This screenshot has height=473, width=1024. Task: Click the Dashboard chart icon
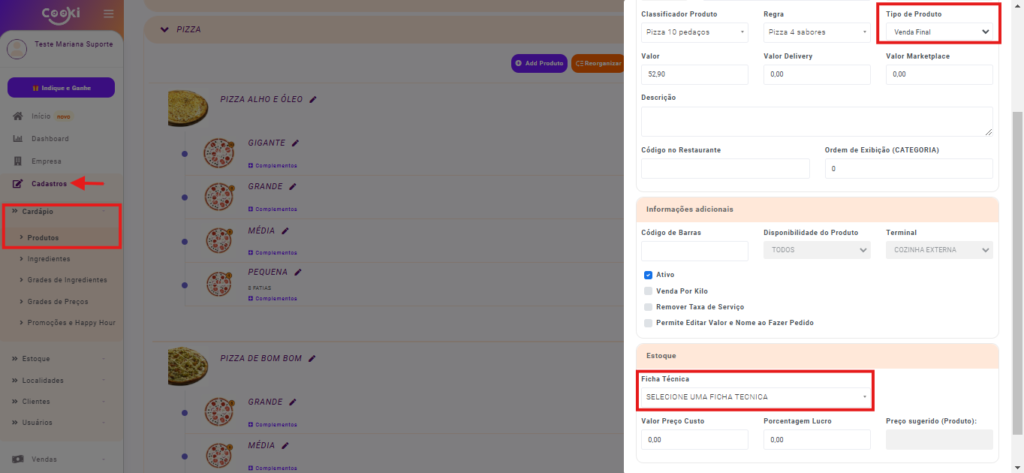point(17,139)
